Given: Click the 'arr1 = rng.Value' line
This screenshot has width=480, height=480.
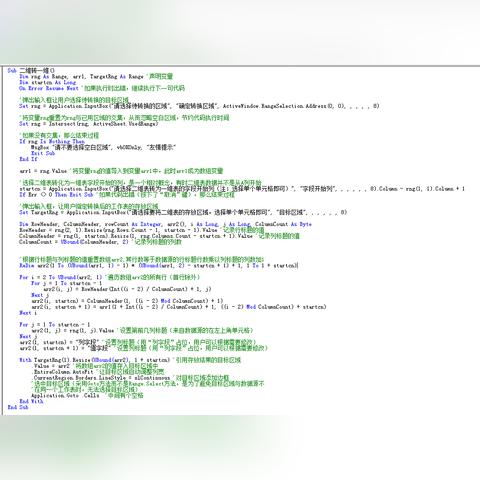Looking at the screenshot, I should click(x=121, y=171).
